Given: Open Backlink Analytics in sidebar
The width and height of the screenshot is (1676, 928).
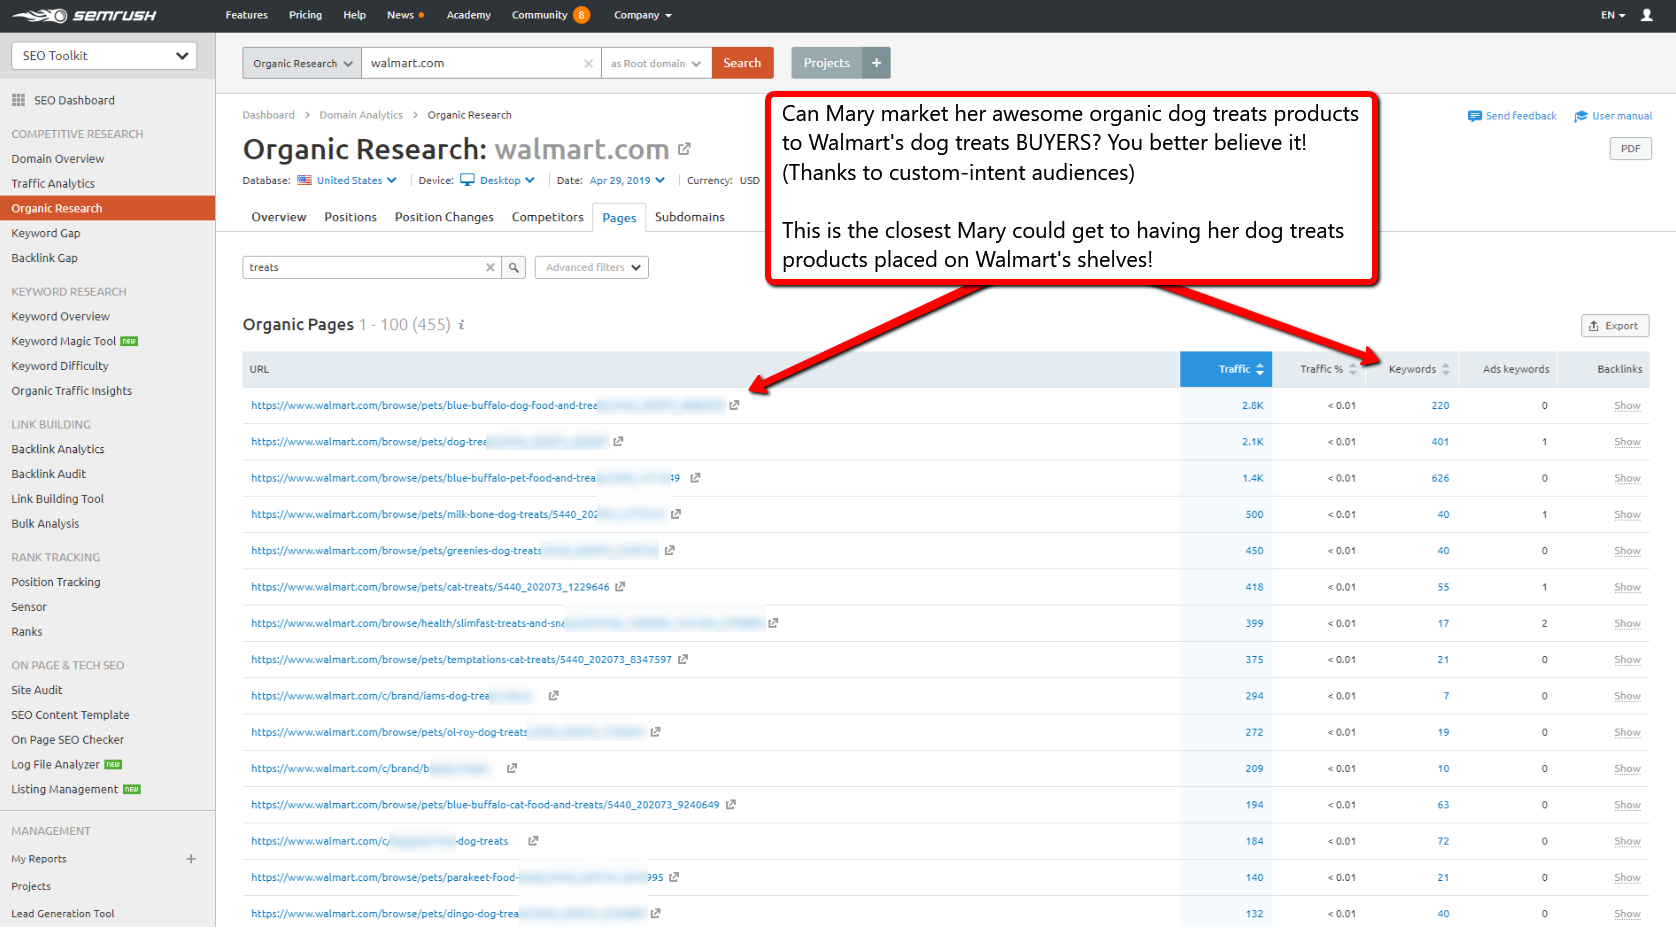Looking at the screenshot, I should [x=58, y=450].
